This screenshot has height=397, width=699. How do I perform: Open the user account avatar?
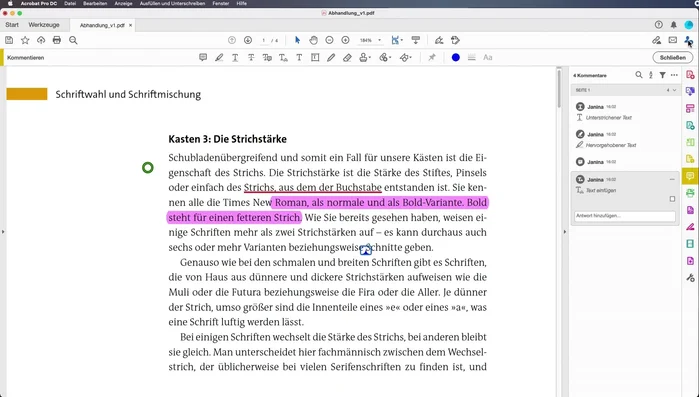coord(689,25)
